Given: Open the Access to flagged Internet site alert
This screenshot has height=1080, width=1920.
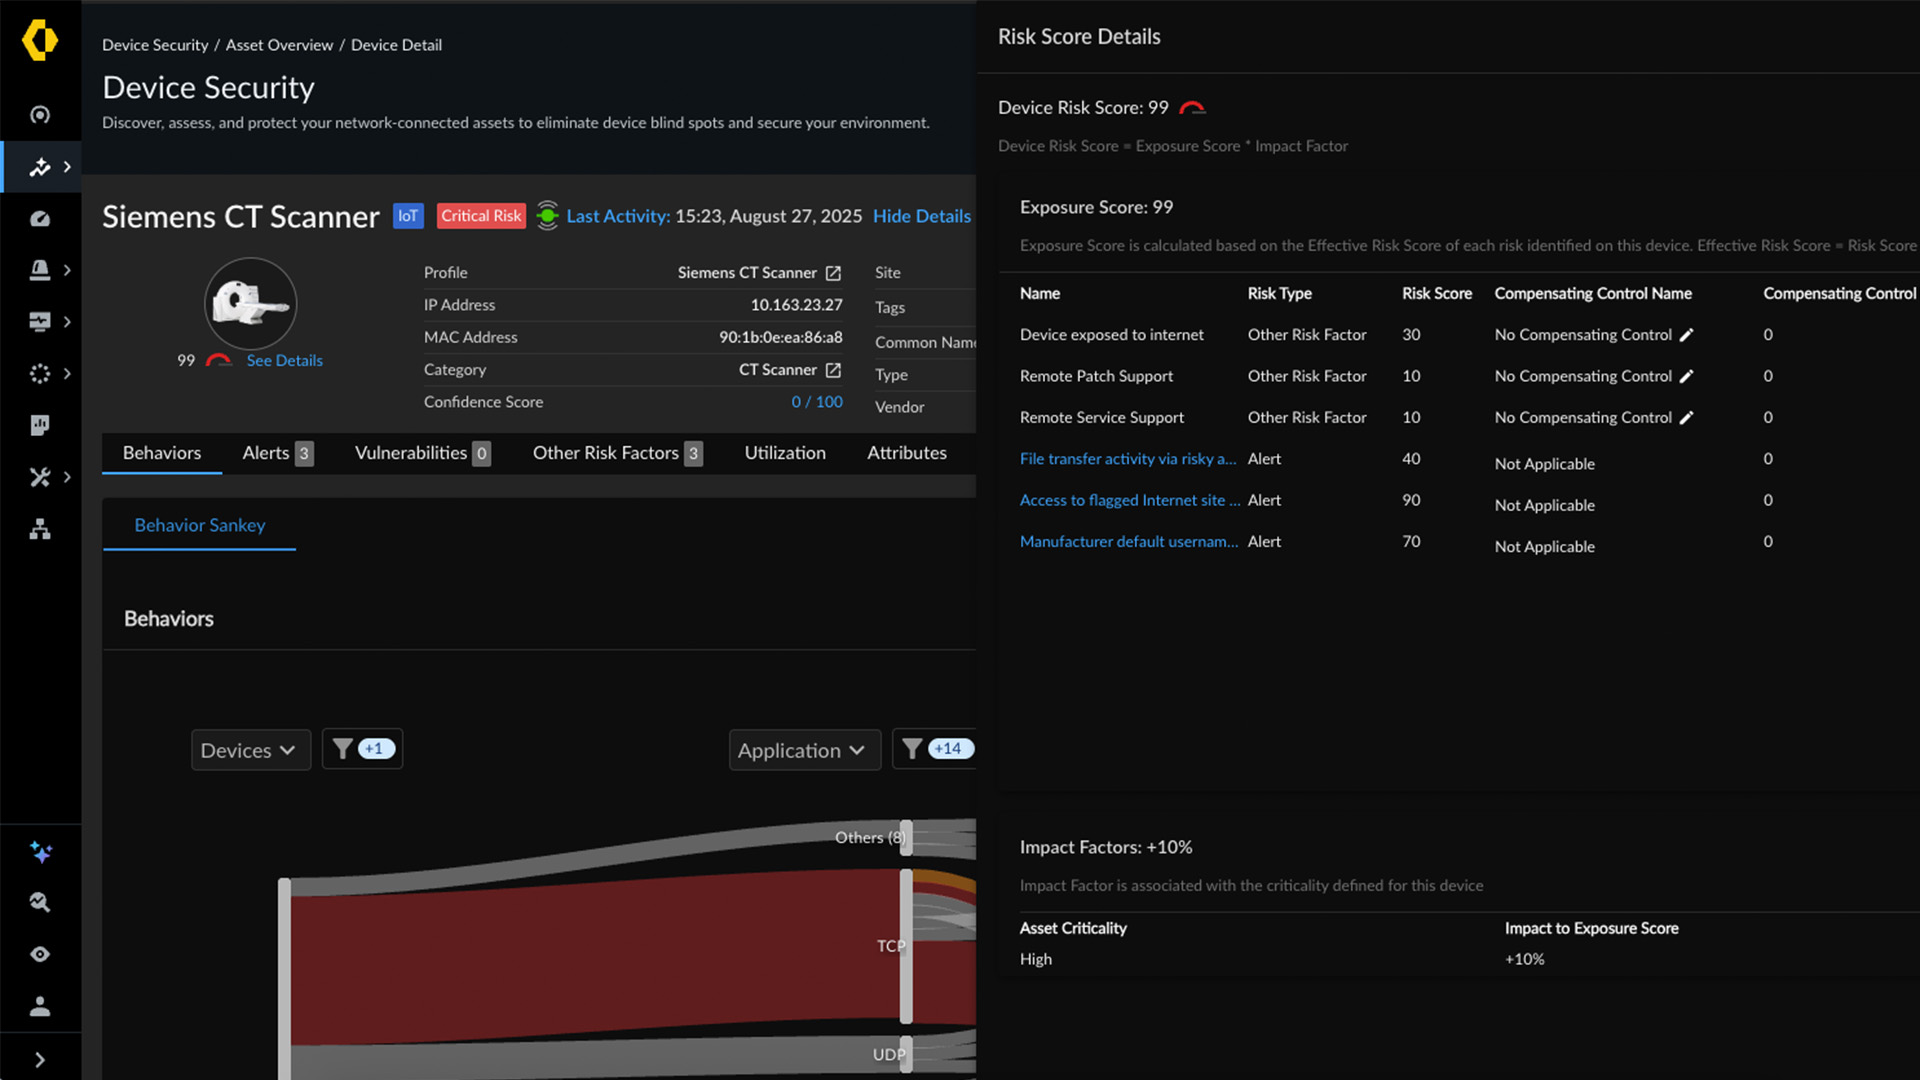Looking at the screenshot, I should pyautogui.click(x=1128, y=500).
